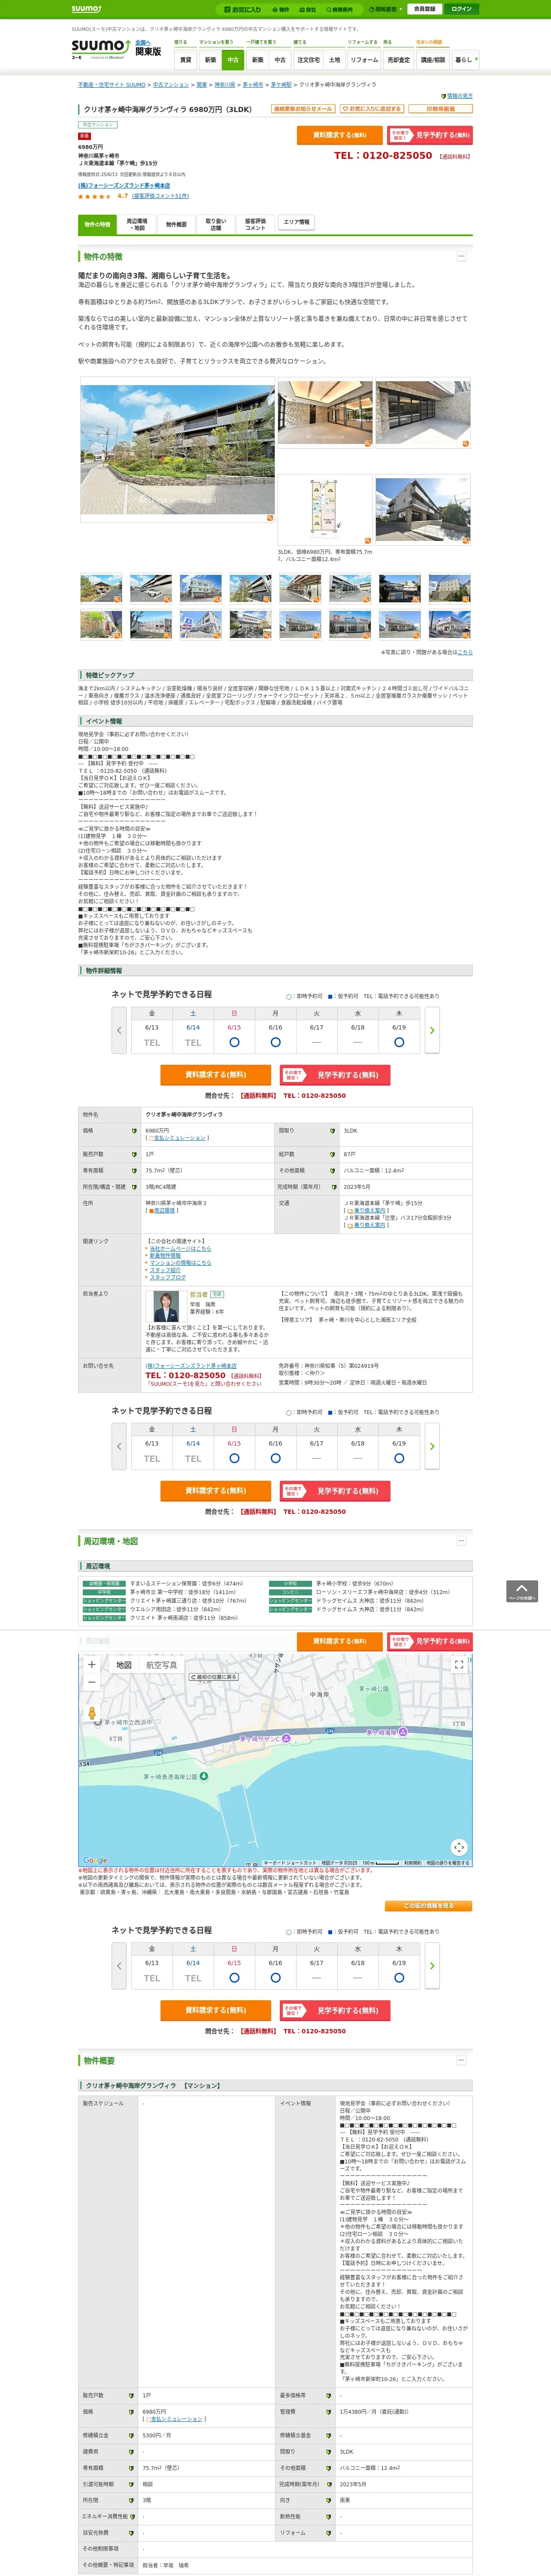The height and width of the screenshot is (2576, 551).
Task: Click magnifier icon on main exterior photo
Action: coord(269,518)
